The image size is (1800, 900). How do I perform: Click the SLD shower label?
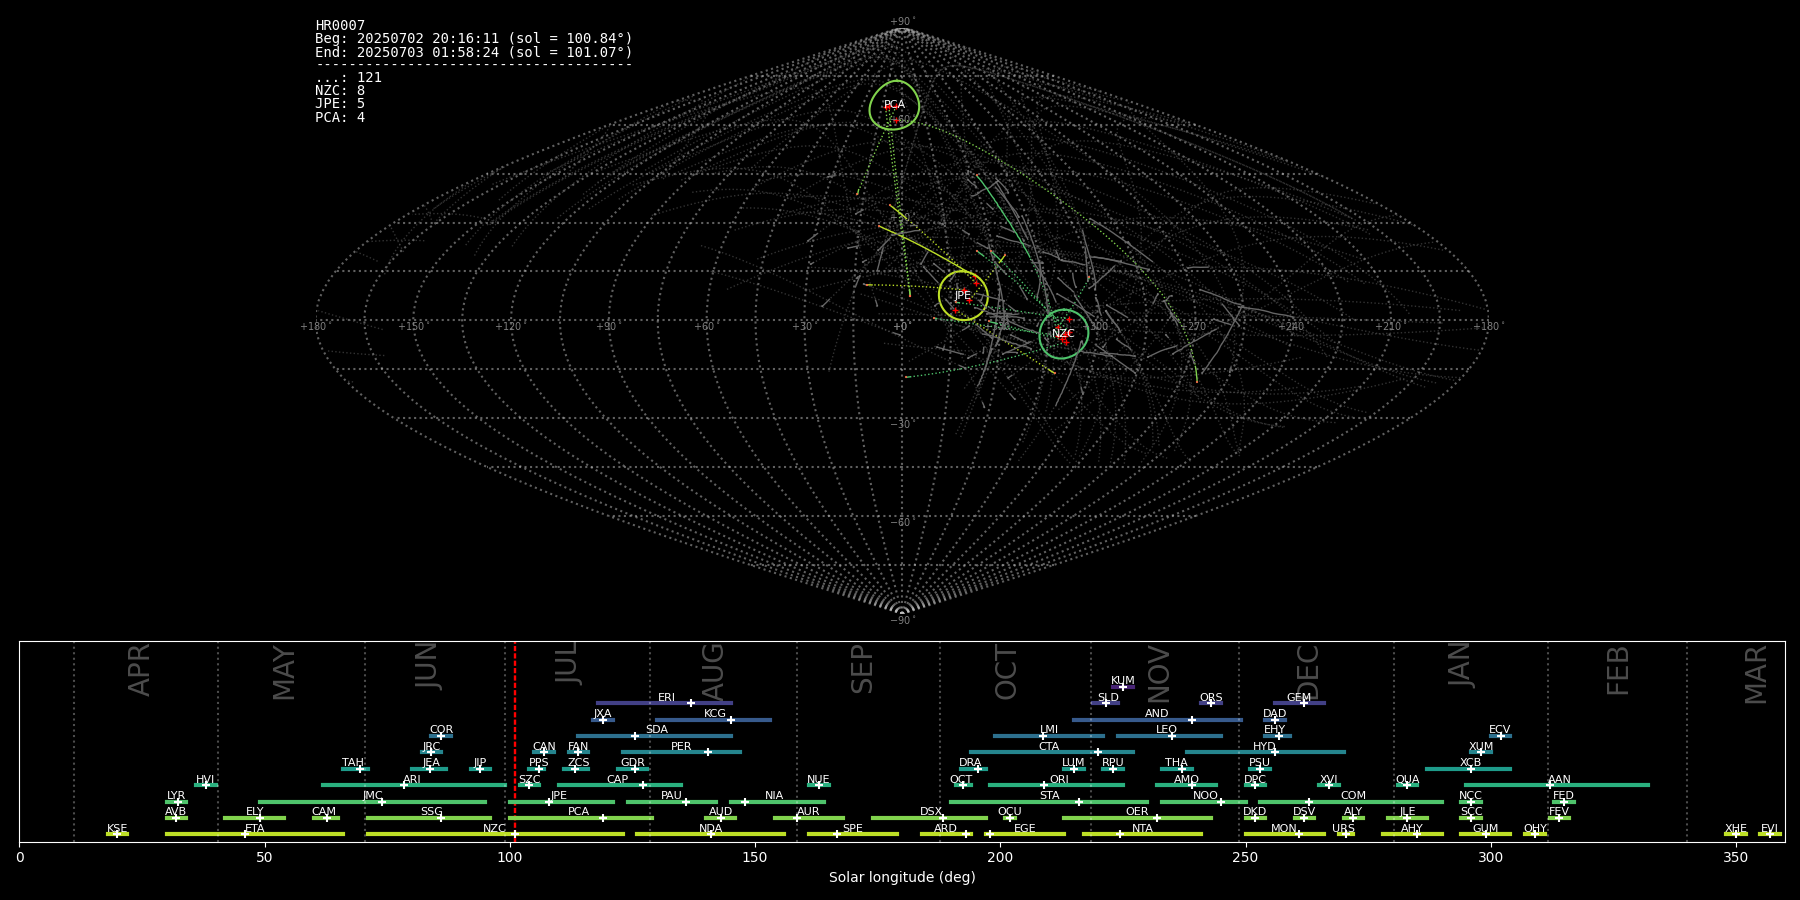point(1108,698)
